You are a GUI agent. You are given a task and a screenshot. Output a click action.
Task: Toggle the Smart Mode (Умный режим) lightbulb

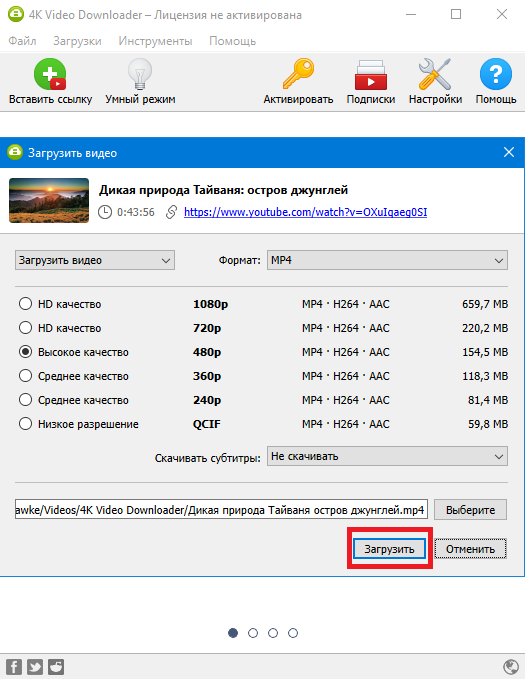point(140,74)
